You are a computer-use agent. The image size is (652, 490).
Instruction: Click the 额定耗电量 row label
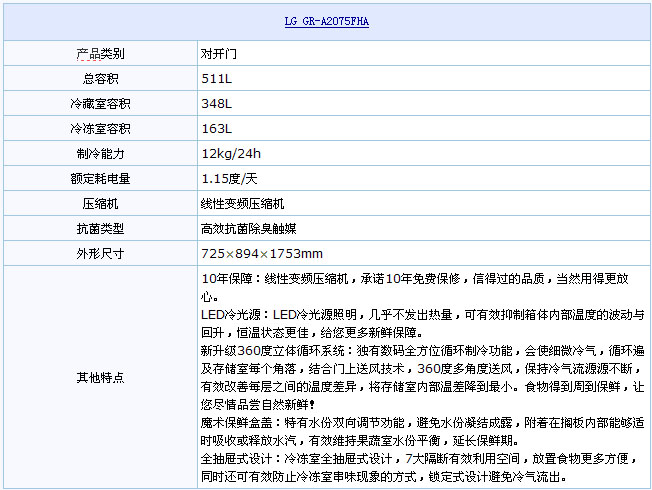(x=100, y=178)
